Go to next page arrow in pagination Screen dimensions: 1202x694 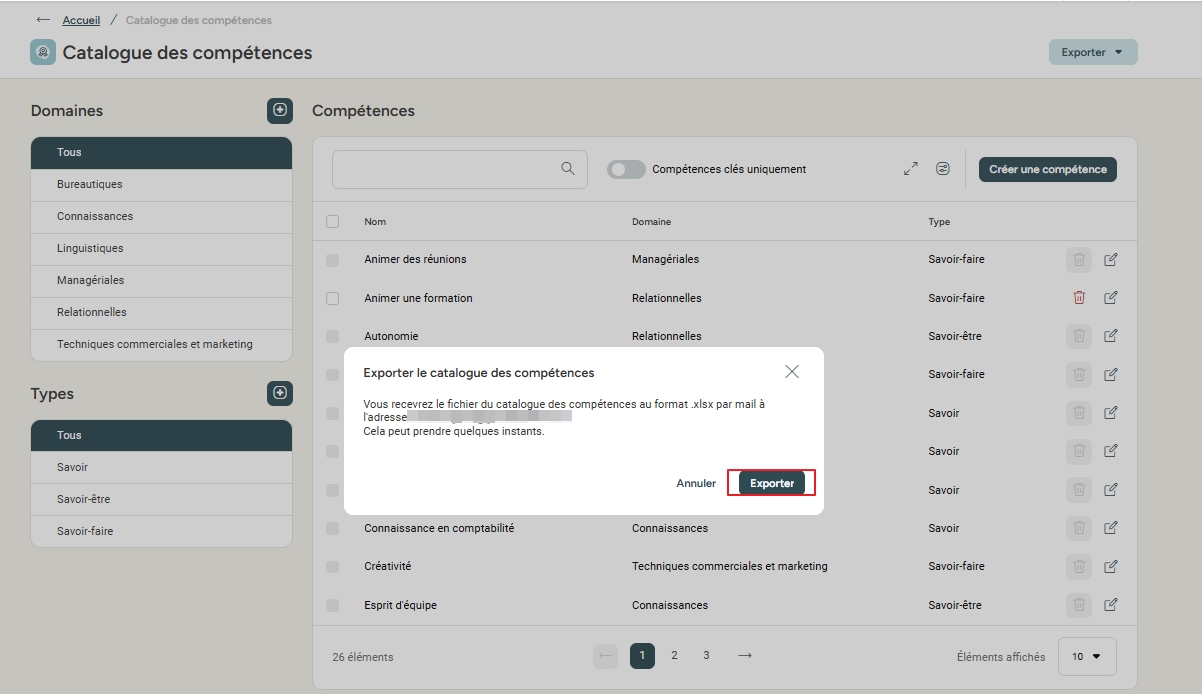point(744,656)
